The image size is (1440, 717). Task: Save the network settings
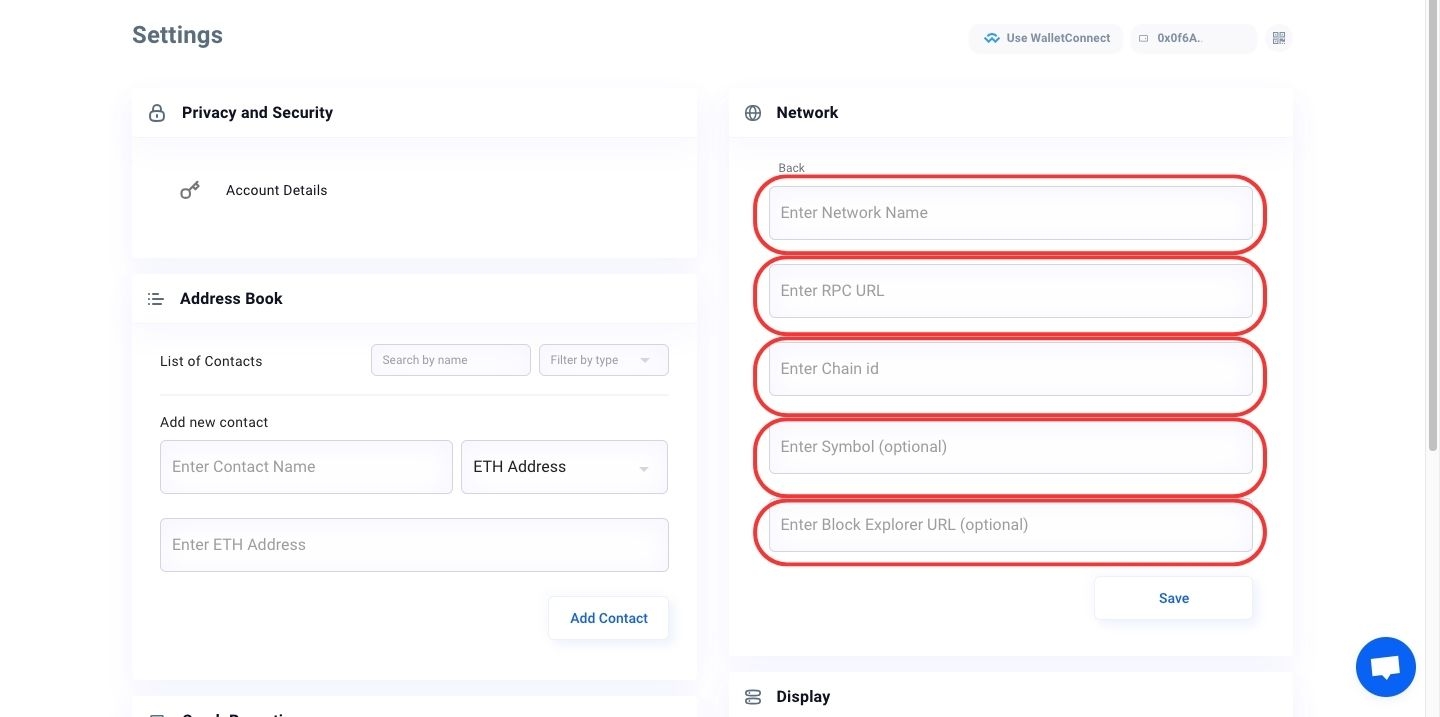point(1173,598)
